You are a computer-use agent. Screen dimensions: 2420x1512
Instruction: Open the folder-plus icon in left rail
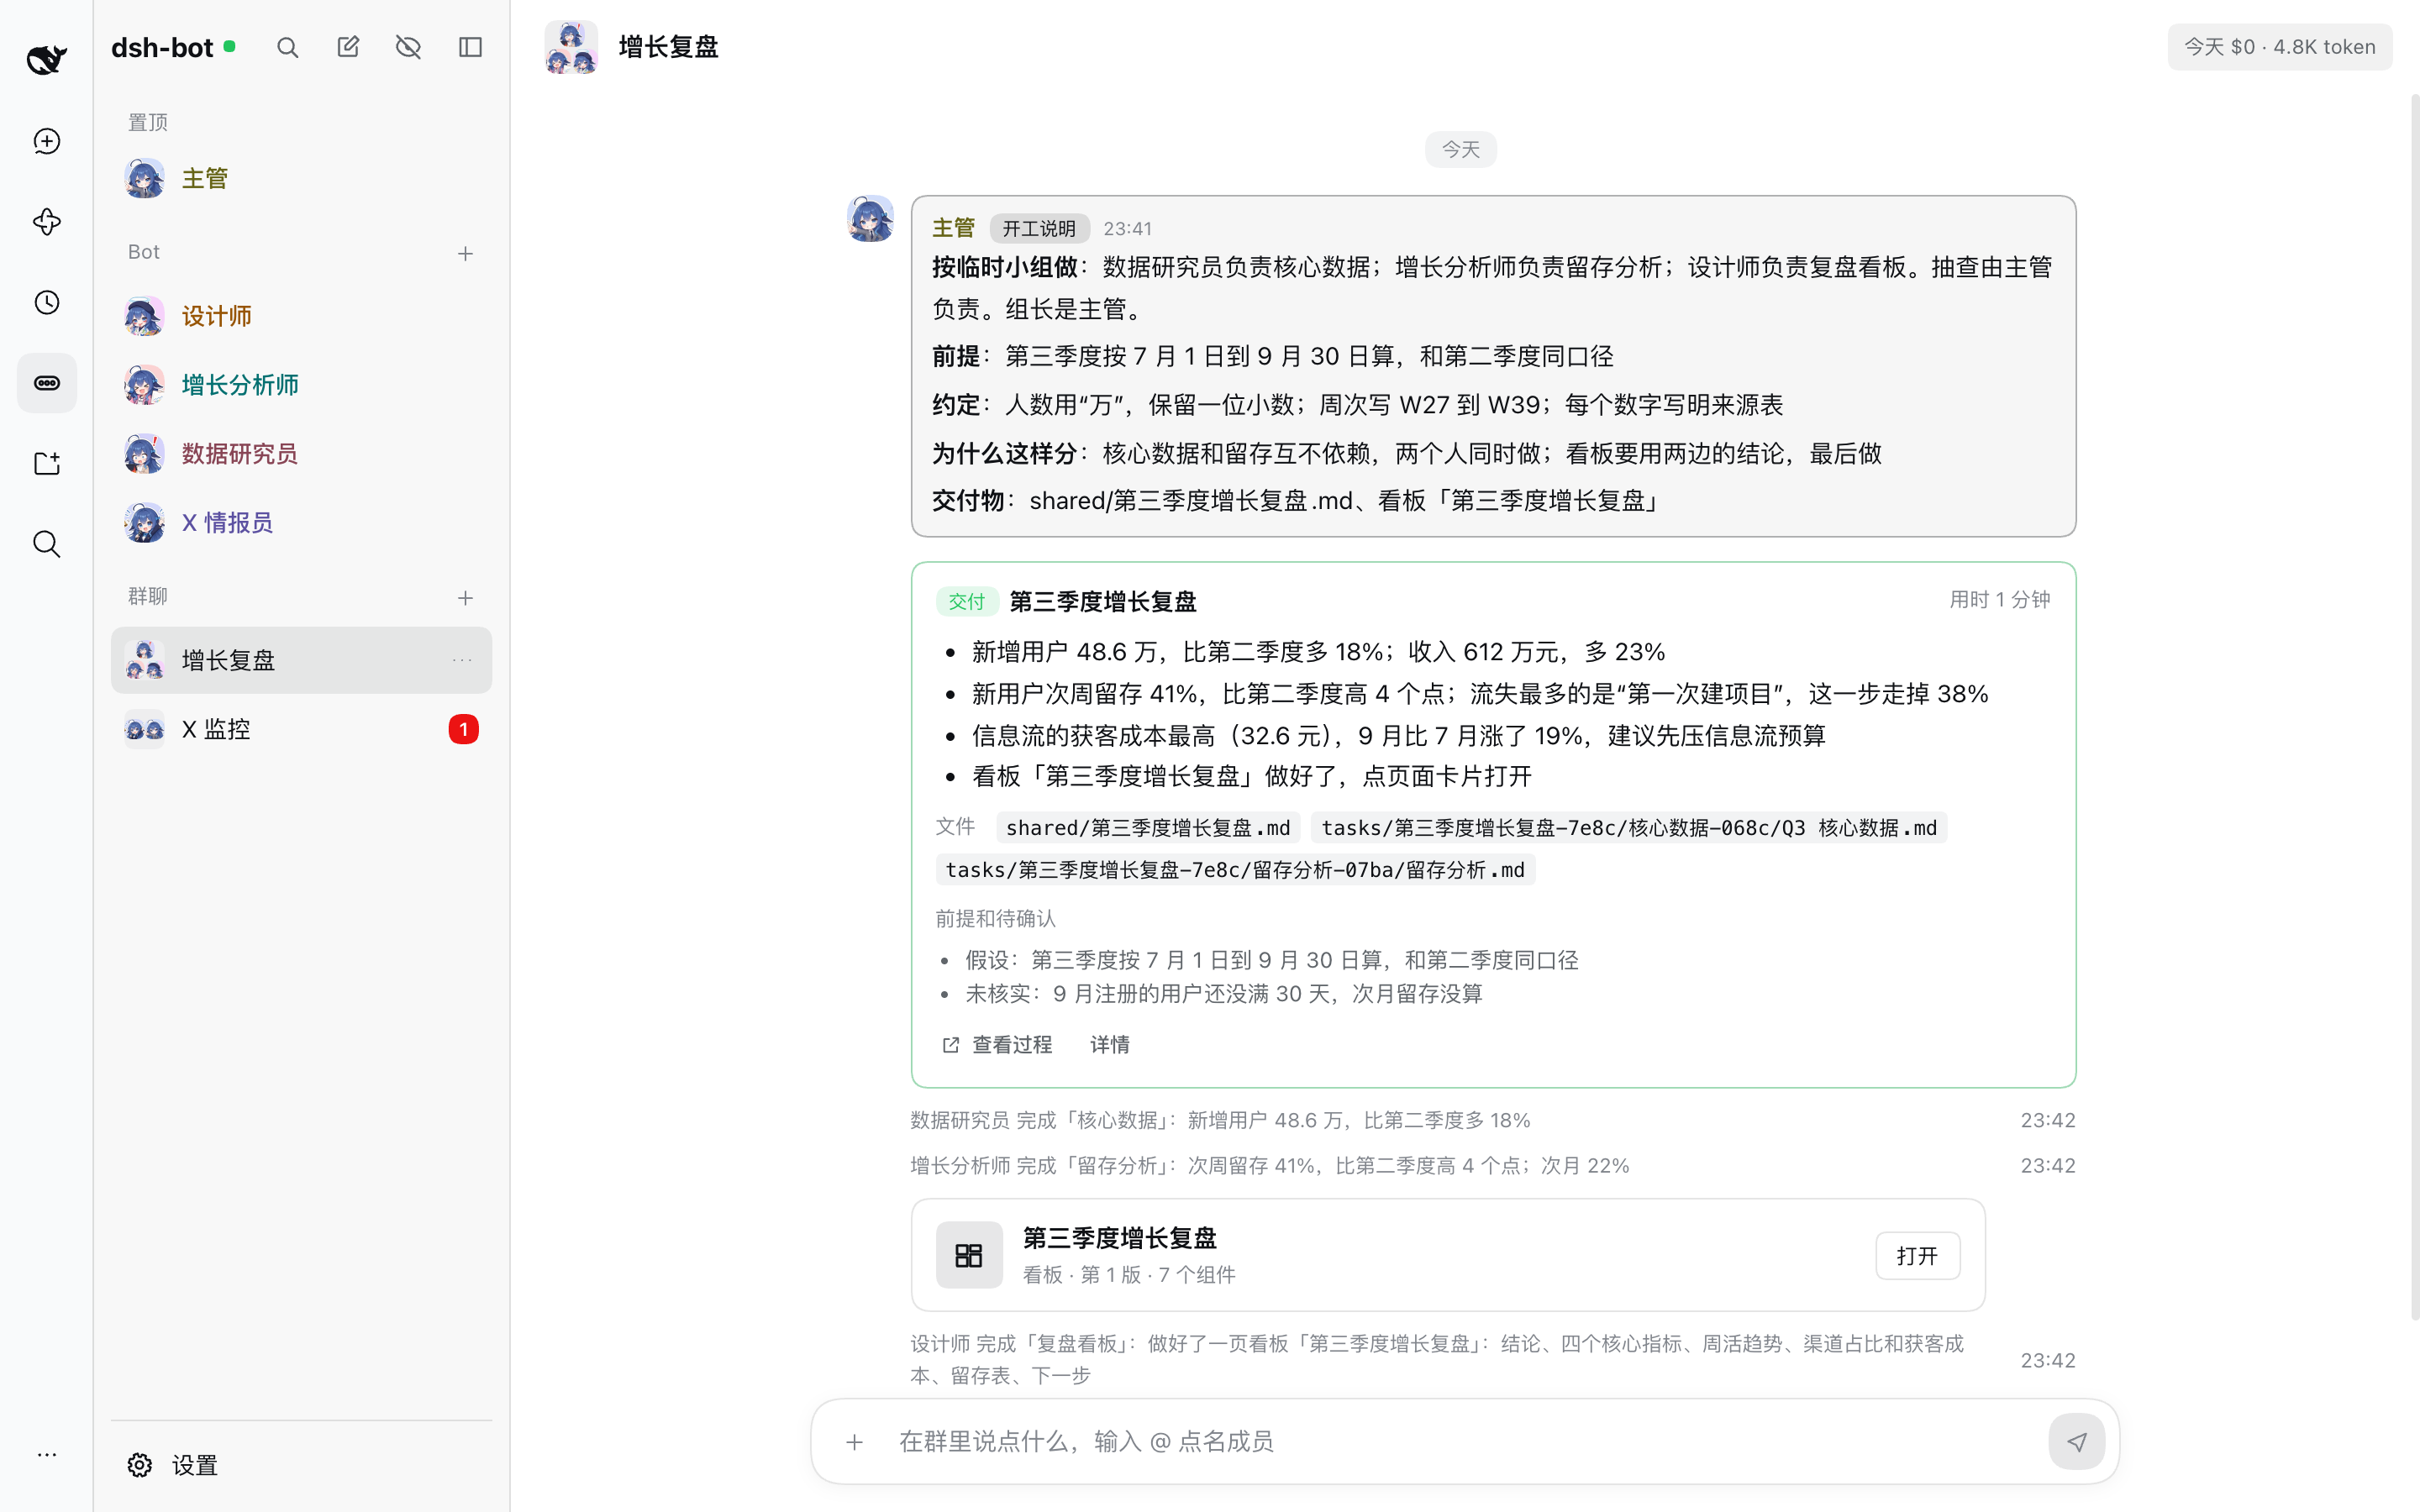(x=46, y=463)
